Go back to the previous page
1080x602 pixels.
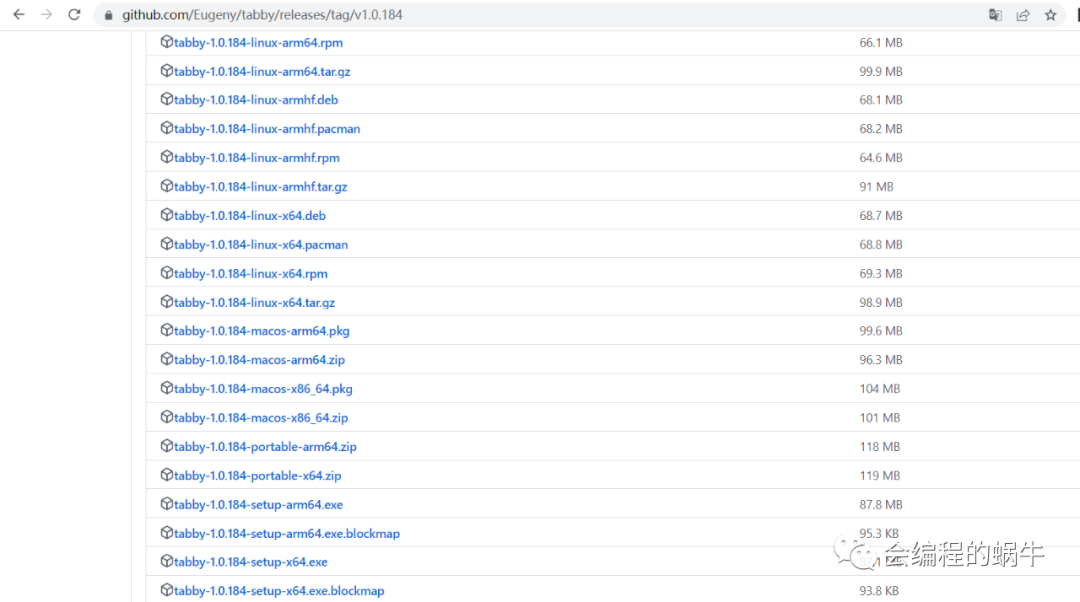click(19, 14)
